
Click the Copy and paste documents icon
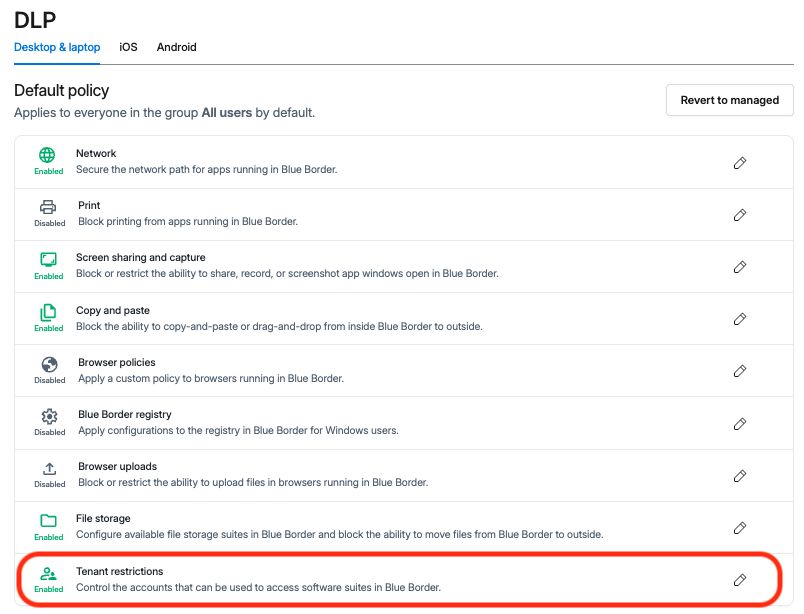click(48, 312)
